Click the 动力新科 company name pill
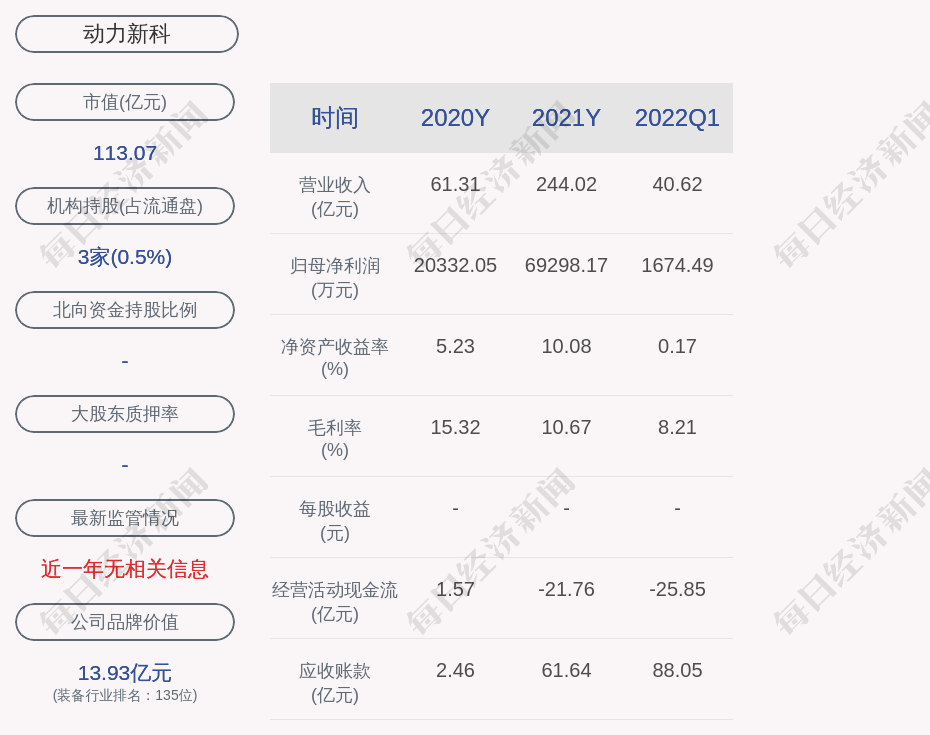The image size is (930, 735). 126,34
